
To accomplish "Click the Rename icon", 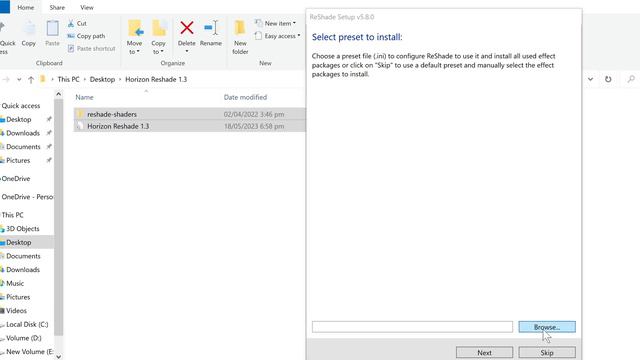I will [x=211, y=28].
